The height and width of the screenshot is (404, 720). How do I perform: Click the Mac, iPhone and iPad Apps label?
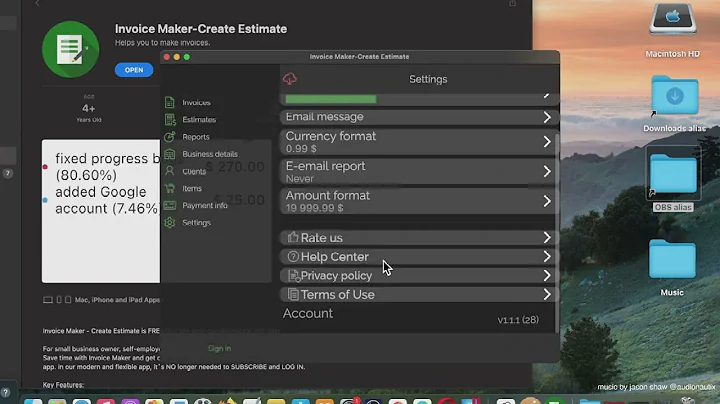(117, 300)
